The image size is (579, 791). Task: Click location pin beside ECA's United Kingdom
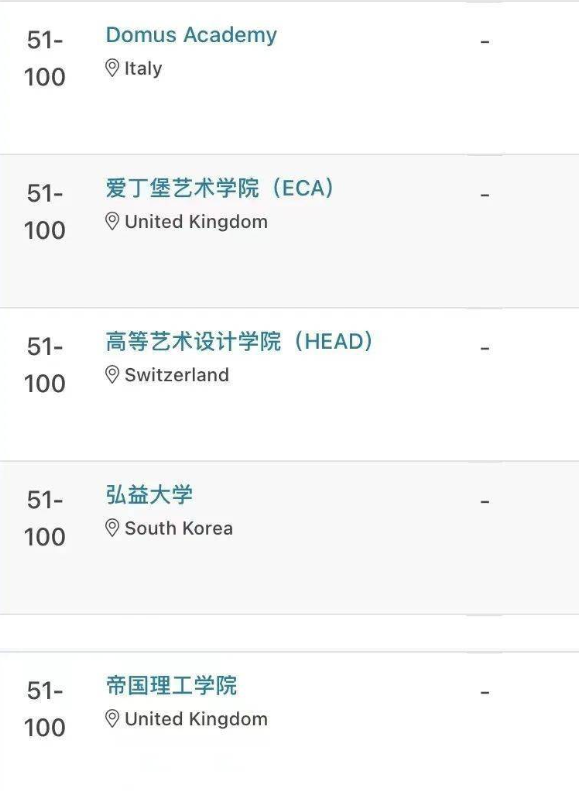click(112, 221)
